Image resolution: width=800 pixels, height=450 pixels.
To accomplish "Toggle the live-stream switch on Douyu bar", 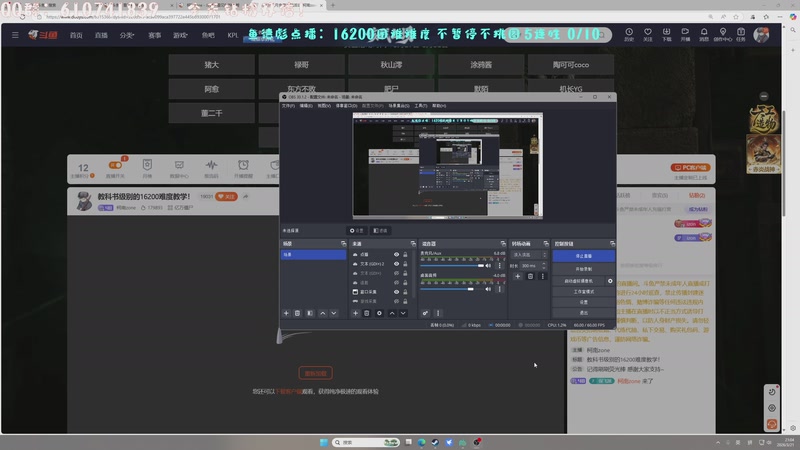I will coord(116,165).
